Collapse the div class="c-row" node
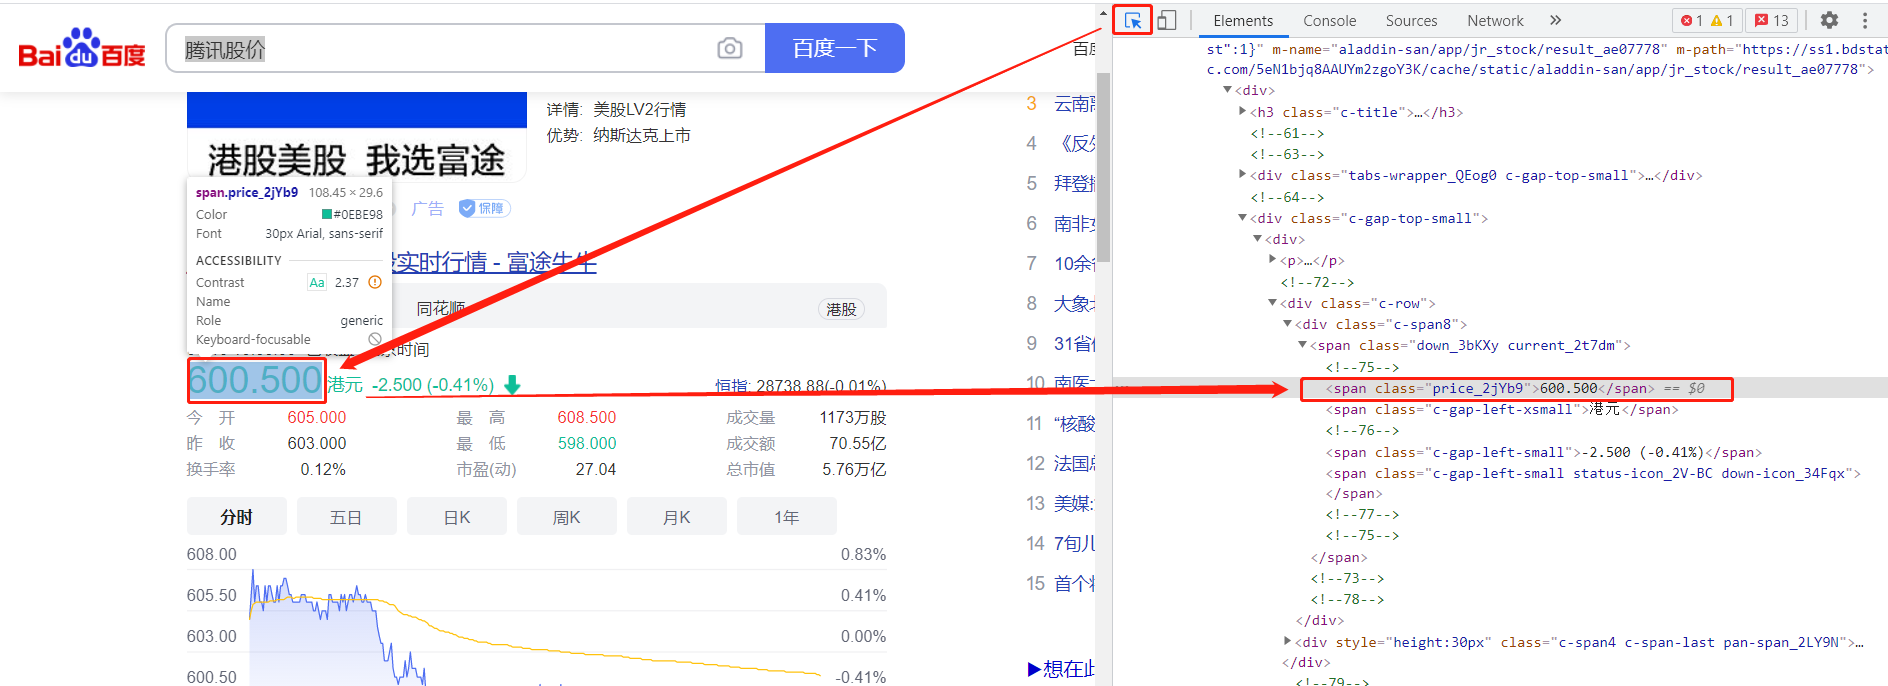The height and width of the screenshot is (686, 1888). 1272,303
